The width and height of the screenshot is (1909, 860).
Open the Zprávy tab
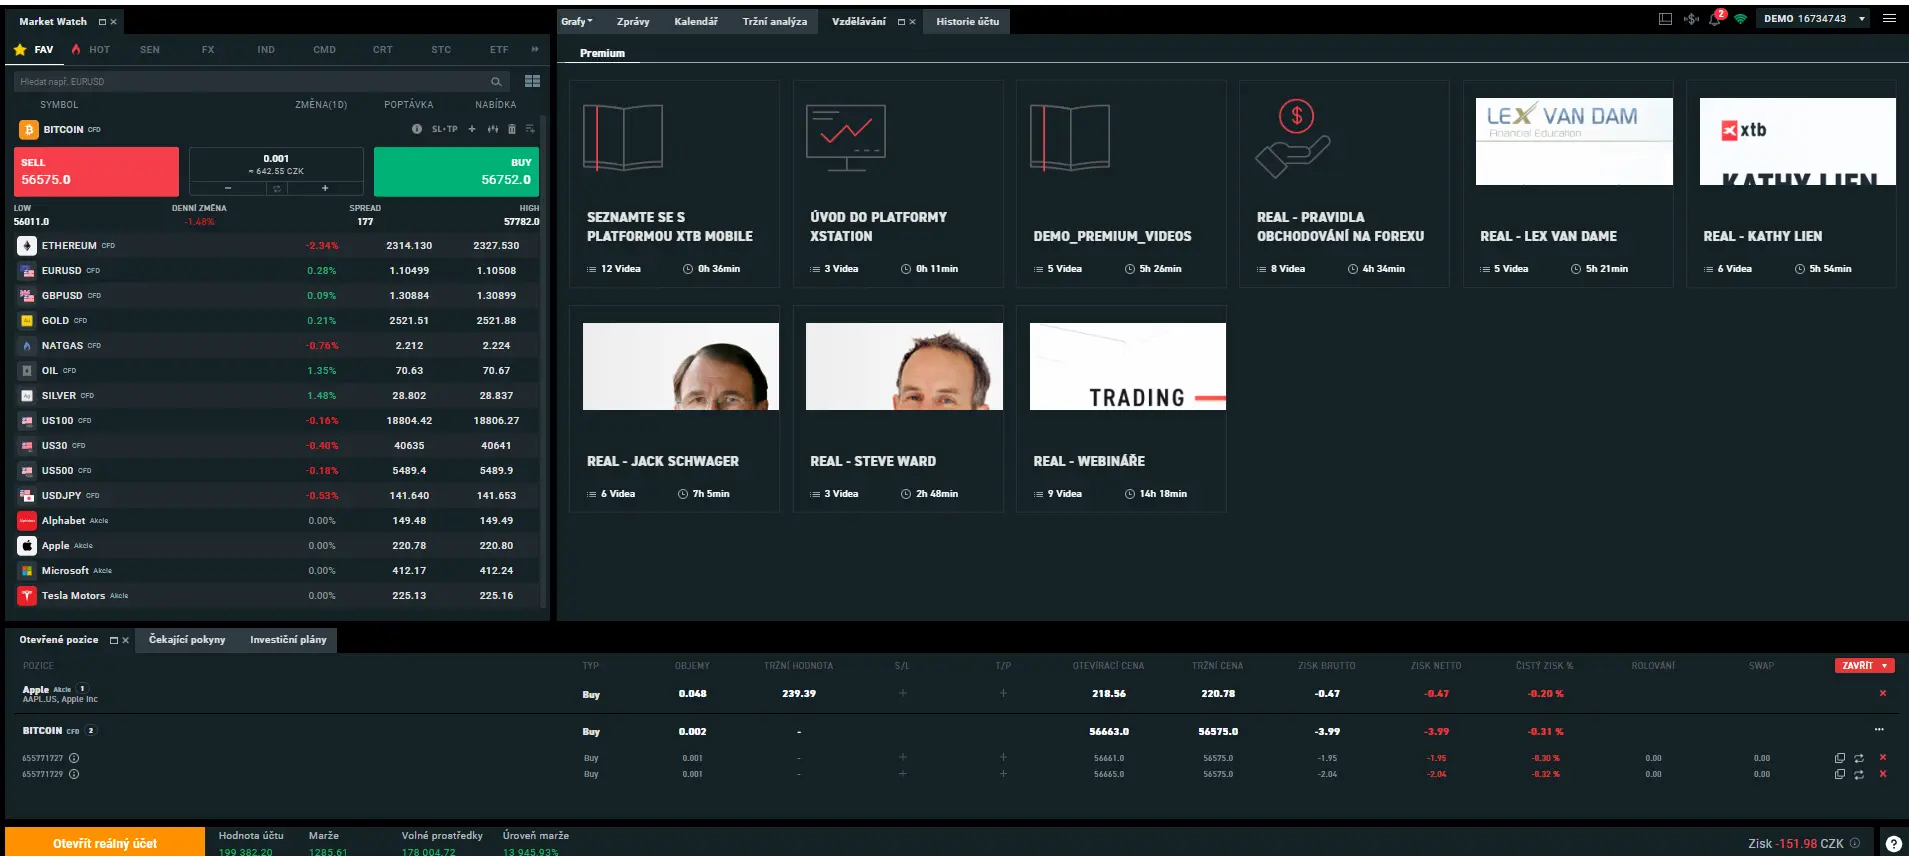pyautogui.click(x=633, y=21)
